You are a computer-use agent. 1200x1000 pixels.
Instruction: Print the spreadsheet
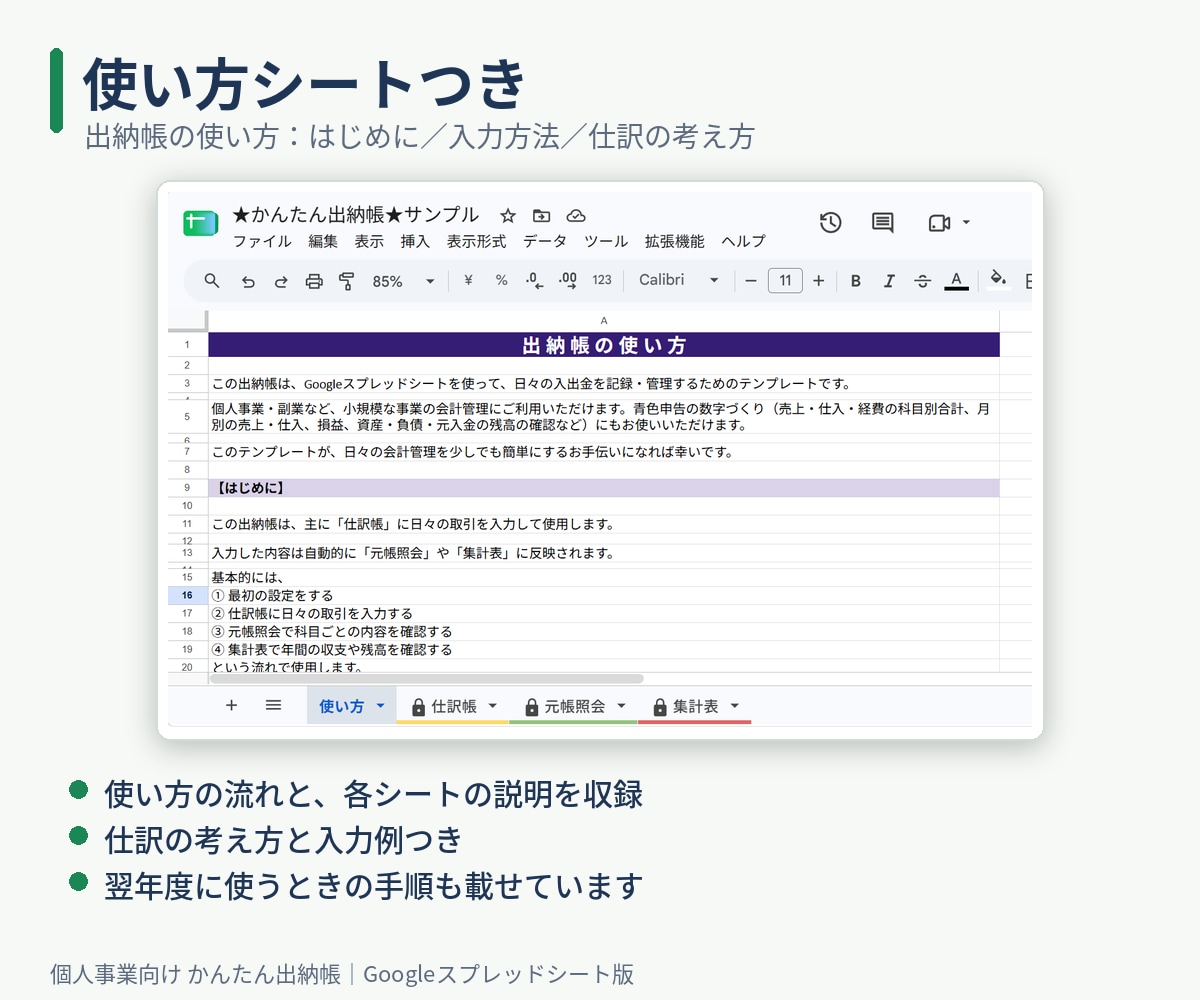(314, 281)
